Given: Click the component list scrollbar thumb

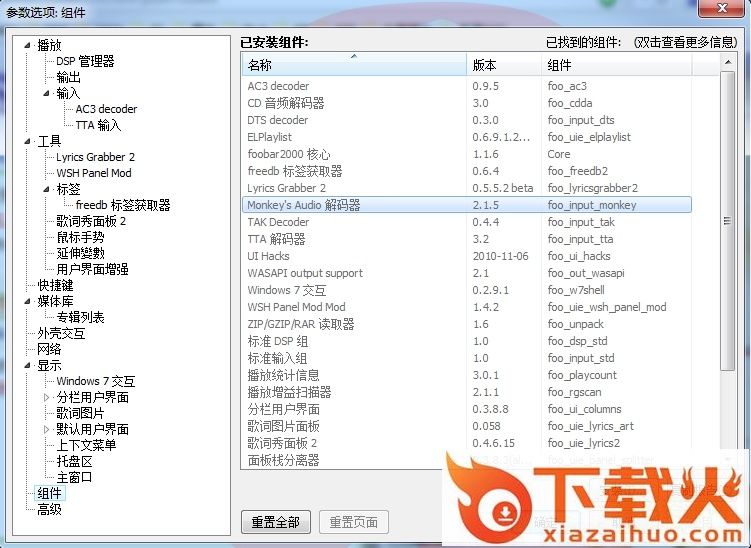Looking at the screenshot, I should click(x=728, y=221).
